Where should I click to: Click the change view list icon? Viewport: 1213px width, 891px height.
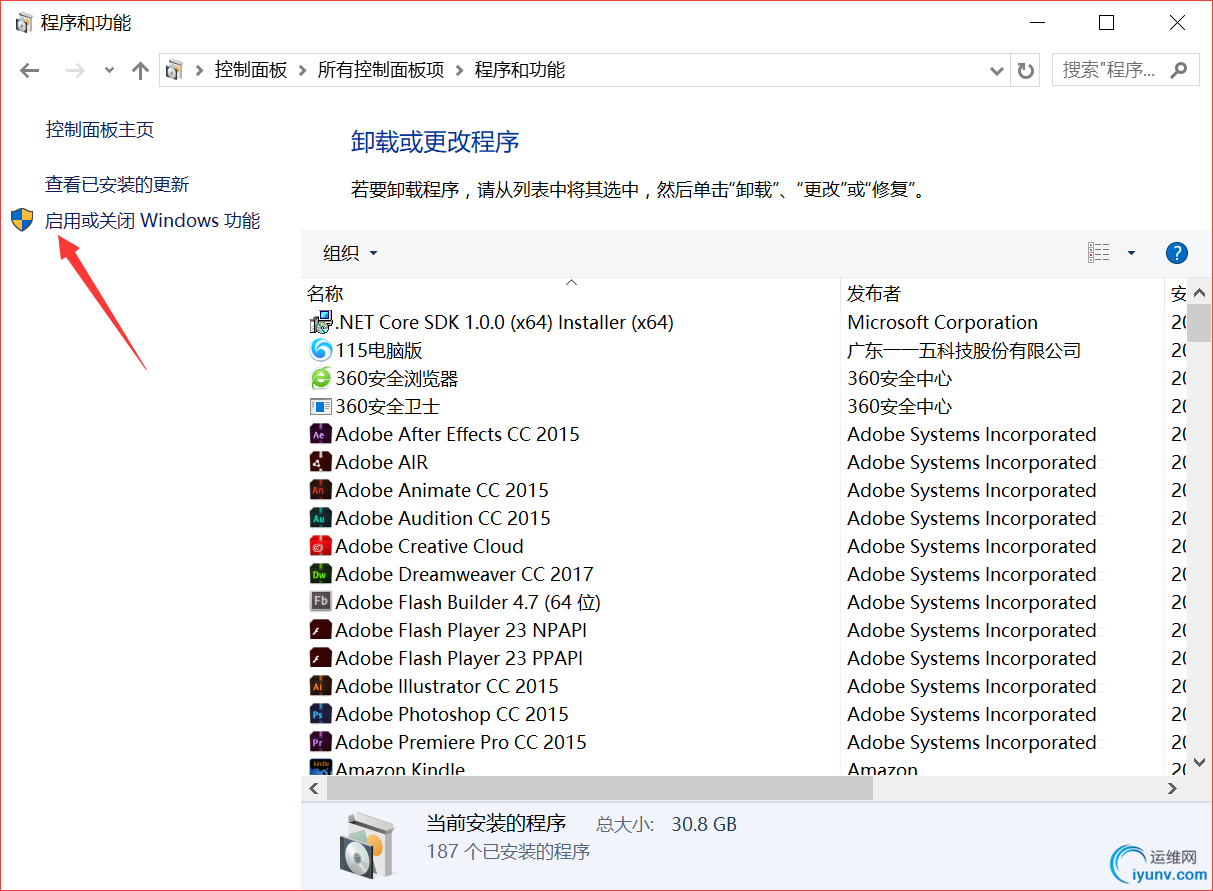(x=1099, y=253)
